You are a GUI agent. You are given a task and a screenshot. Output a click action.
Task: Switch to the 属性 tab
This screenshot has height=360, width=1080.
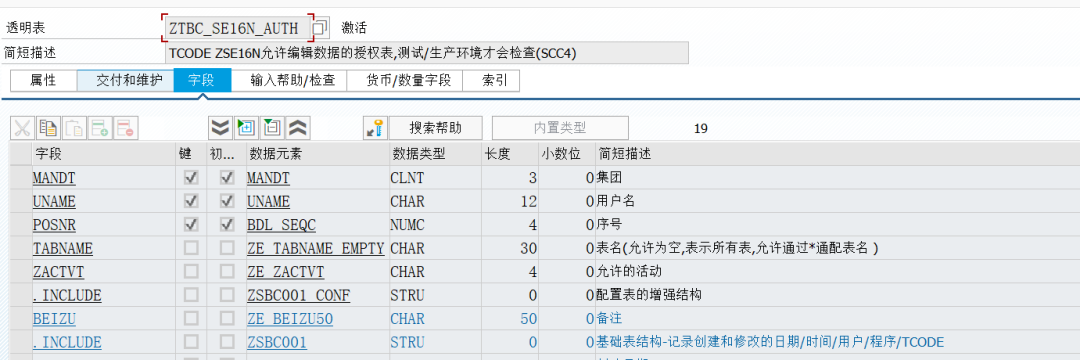coord(43,81)
